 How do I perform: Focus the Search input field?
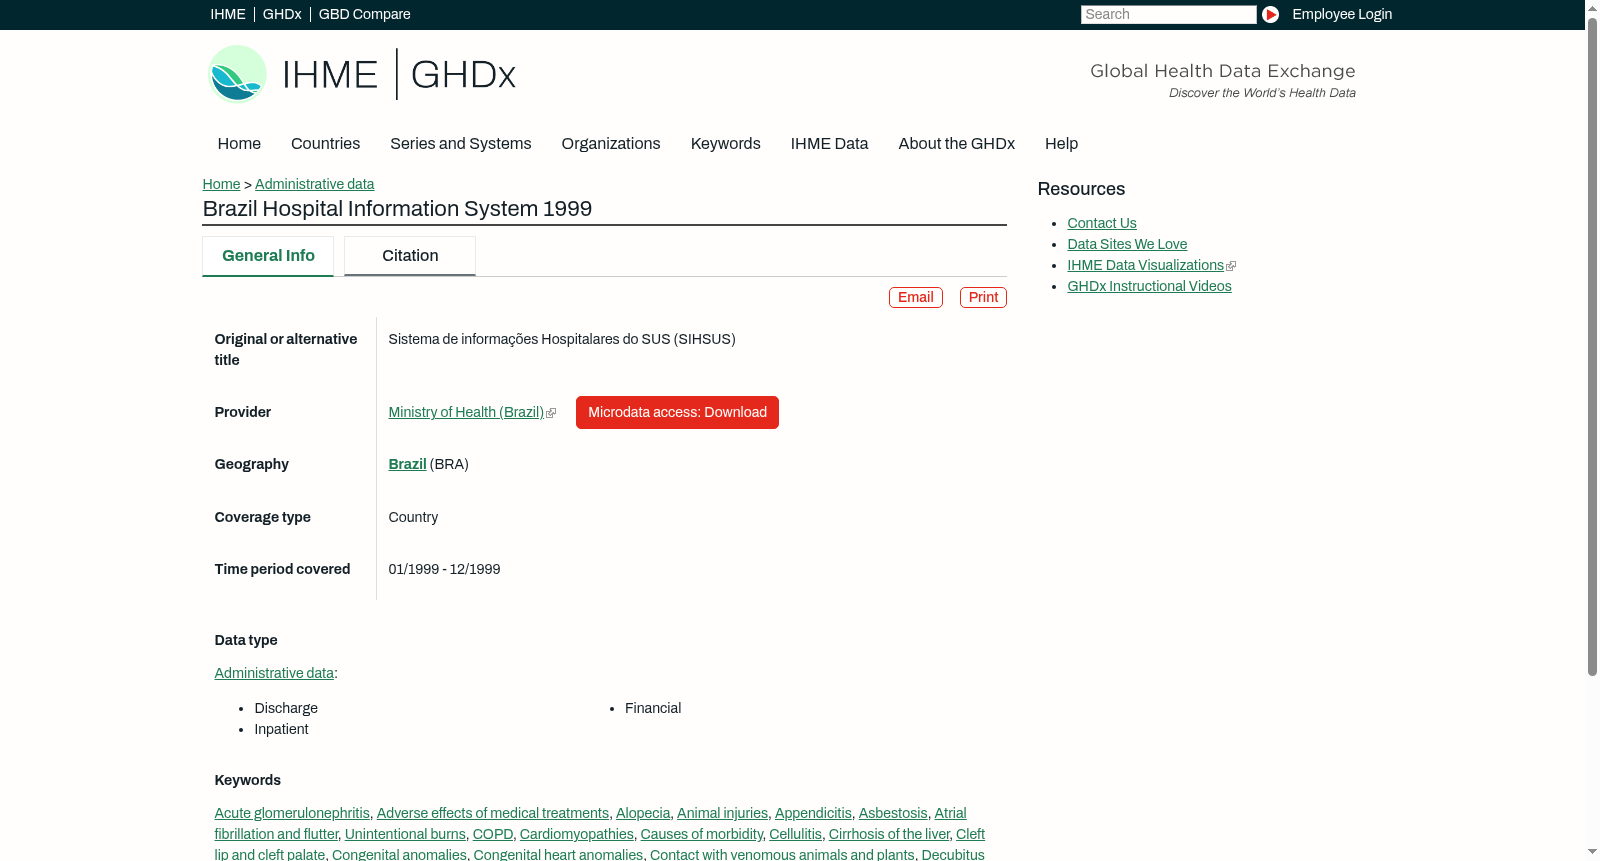click(1168, 14)
